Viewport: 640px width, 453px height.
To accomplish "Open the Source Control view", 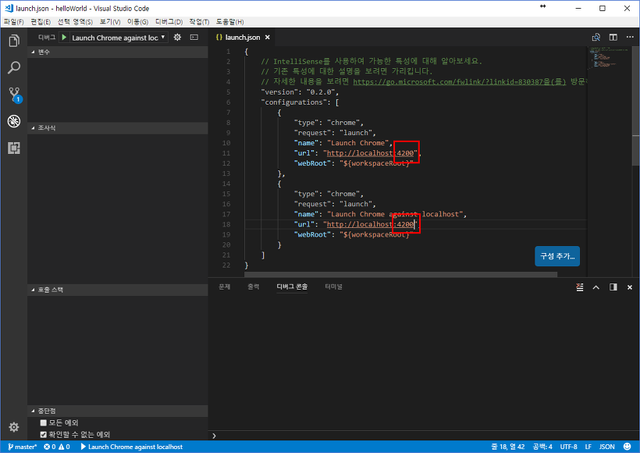I will (14, 95).
